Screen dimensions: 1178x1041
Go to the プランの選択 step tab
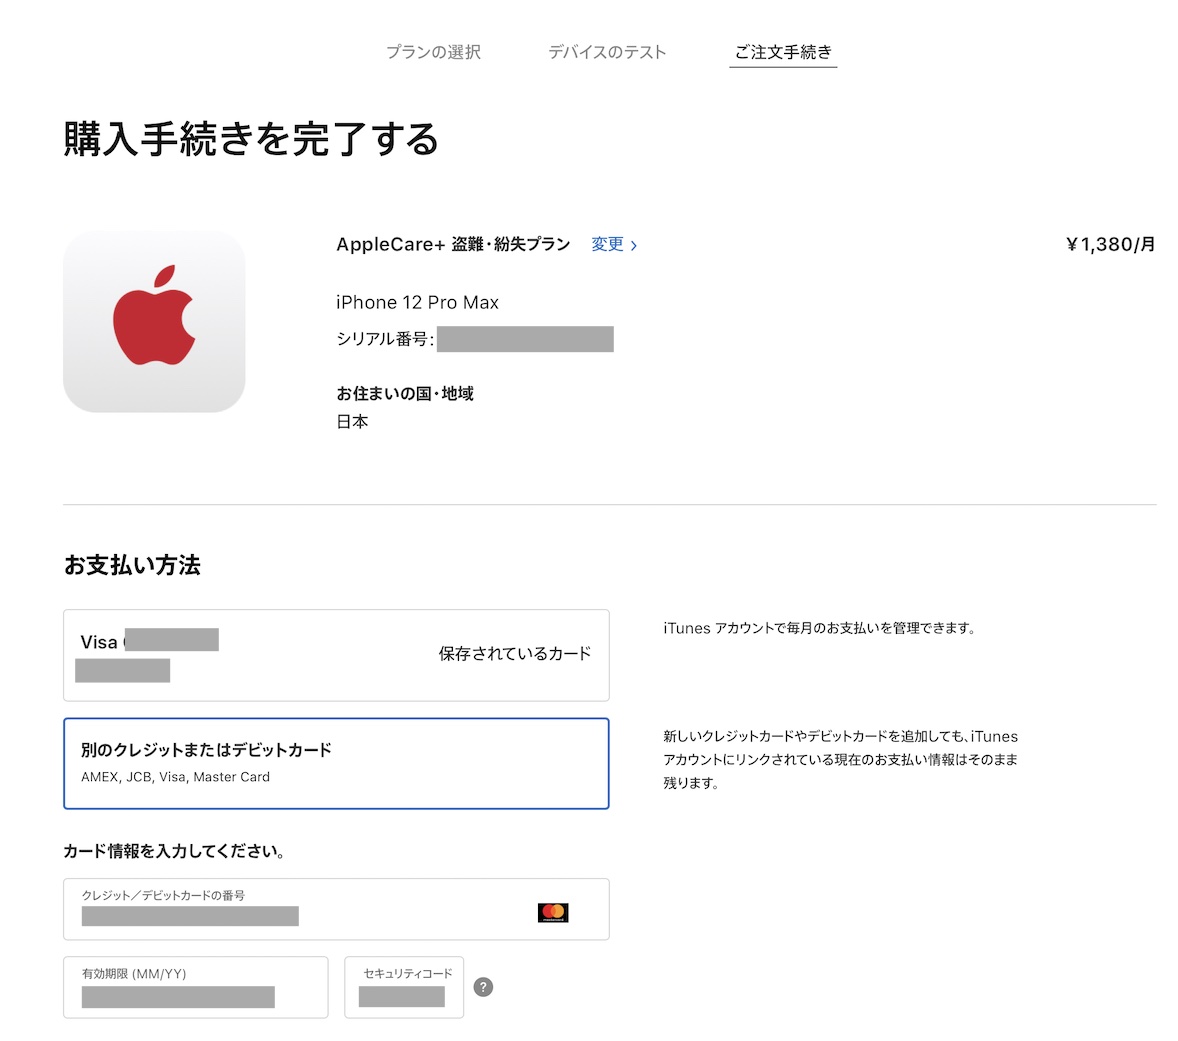433,52
